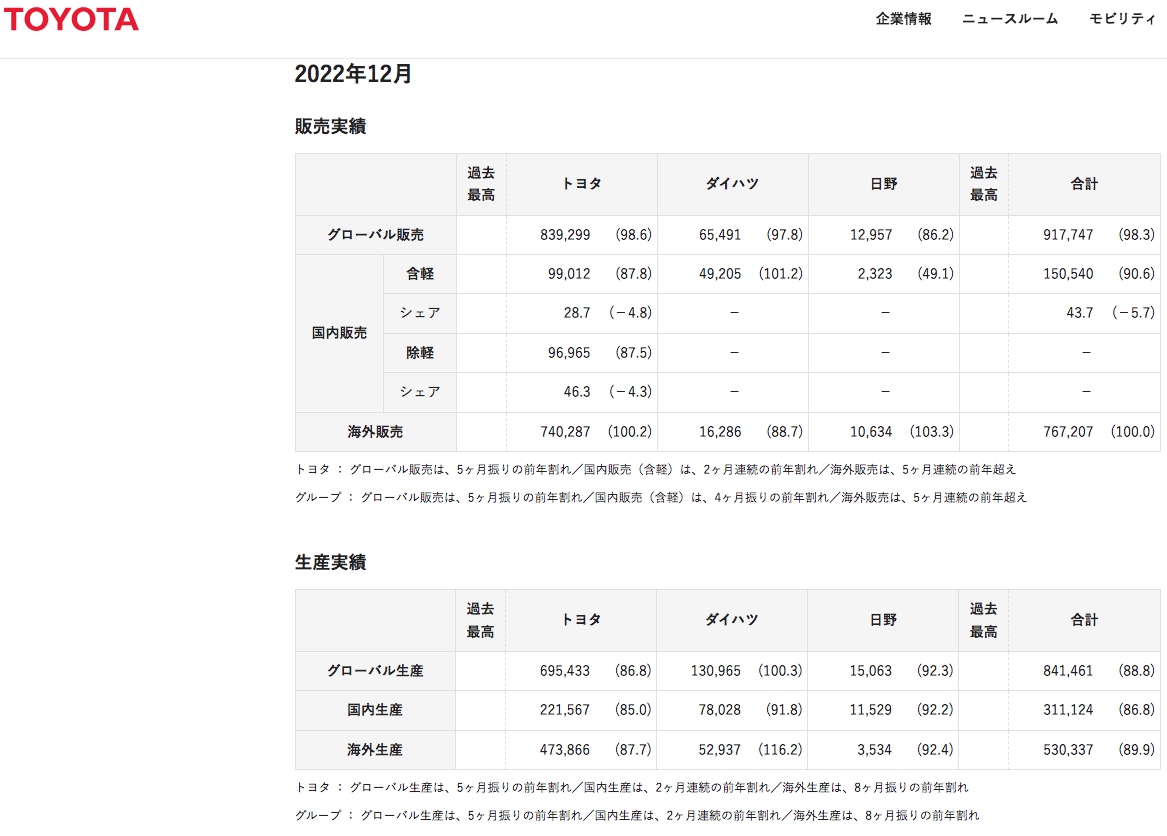This screenshot has width=1167, height=836.
Task: Click Toyota share value 46.3
Action: click(x=577, y=392)
